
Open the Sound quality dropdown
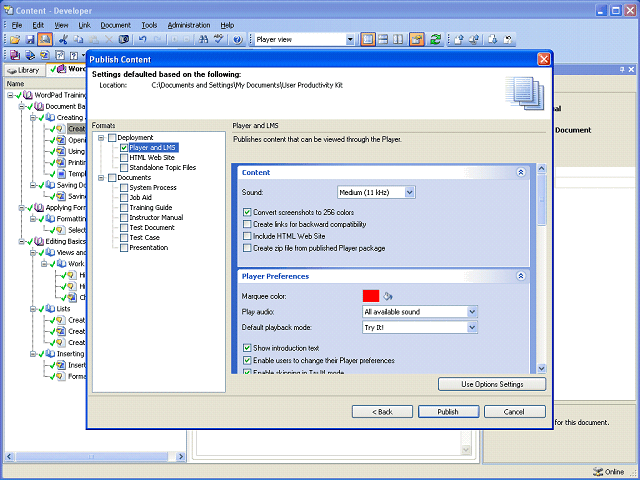coord(410,192)
